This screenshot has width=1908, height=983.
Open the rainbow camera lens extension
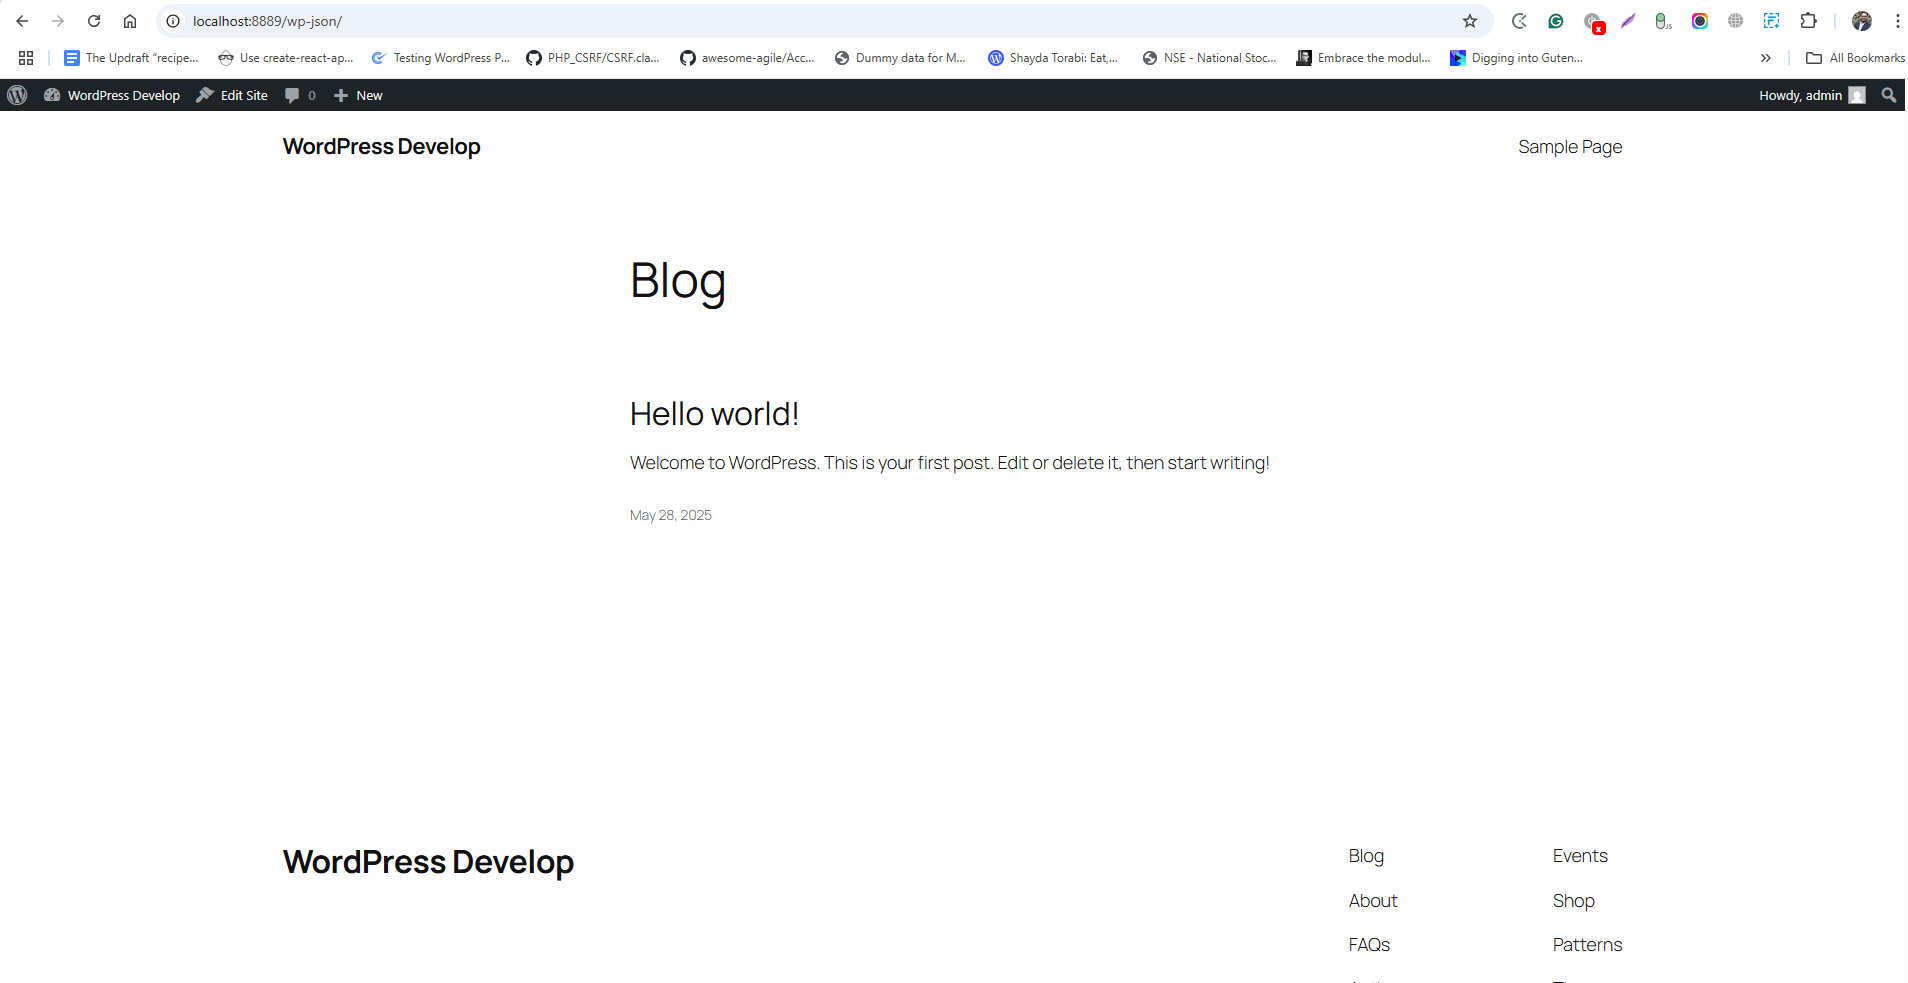(1700, 21)
